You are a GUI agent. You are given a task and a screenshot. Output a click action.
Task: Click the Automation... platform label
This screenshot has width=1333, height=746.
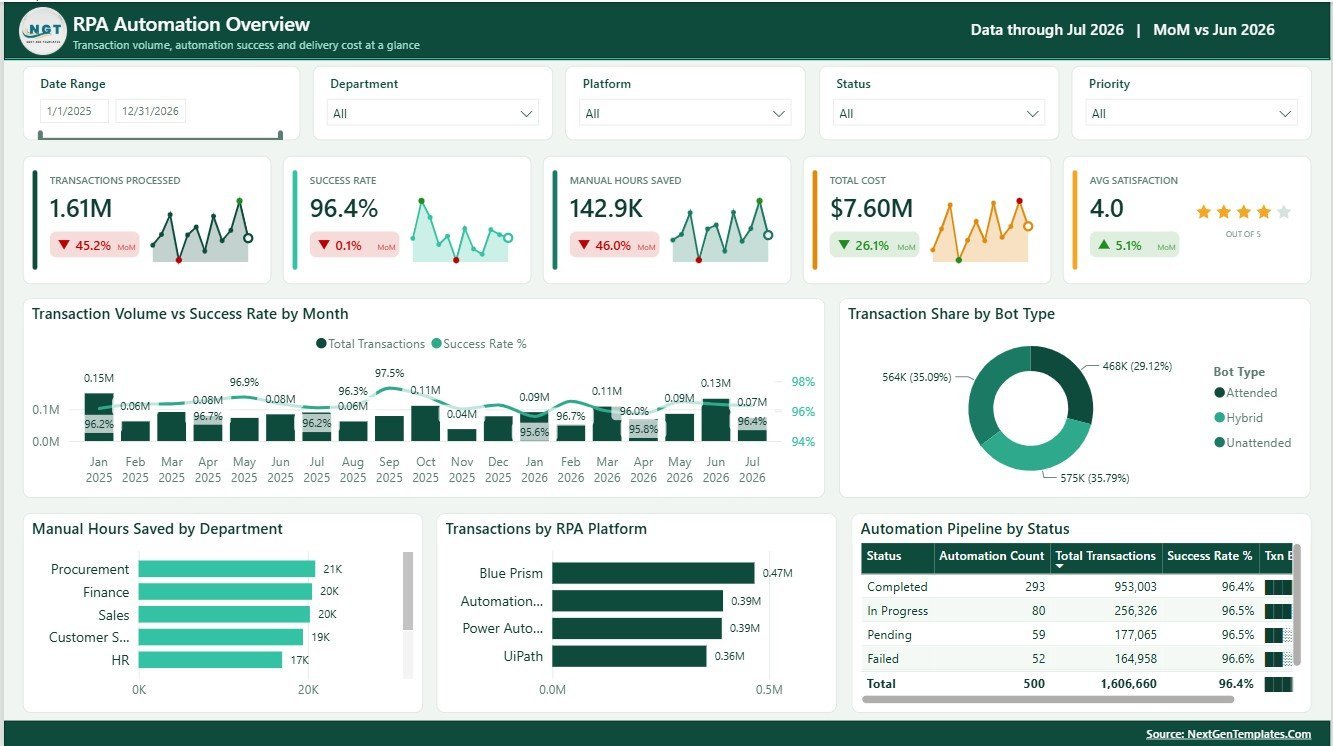(502, 601)
